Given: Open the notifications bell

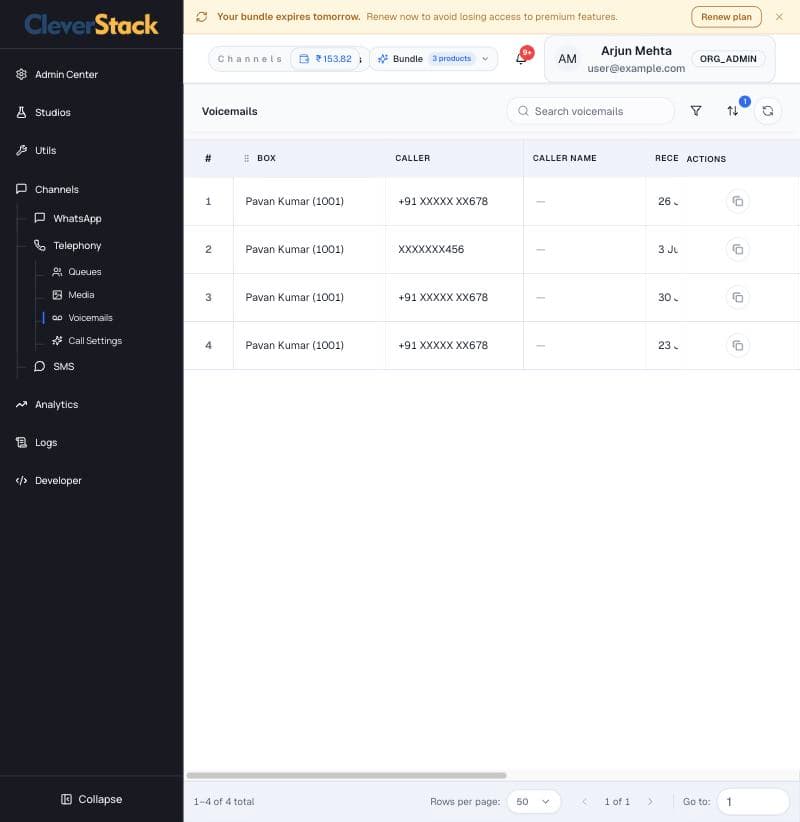Looking at the screenshot, I should 521,58.
